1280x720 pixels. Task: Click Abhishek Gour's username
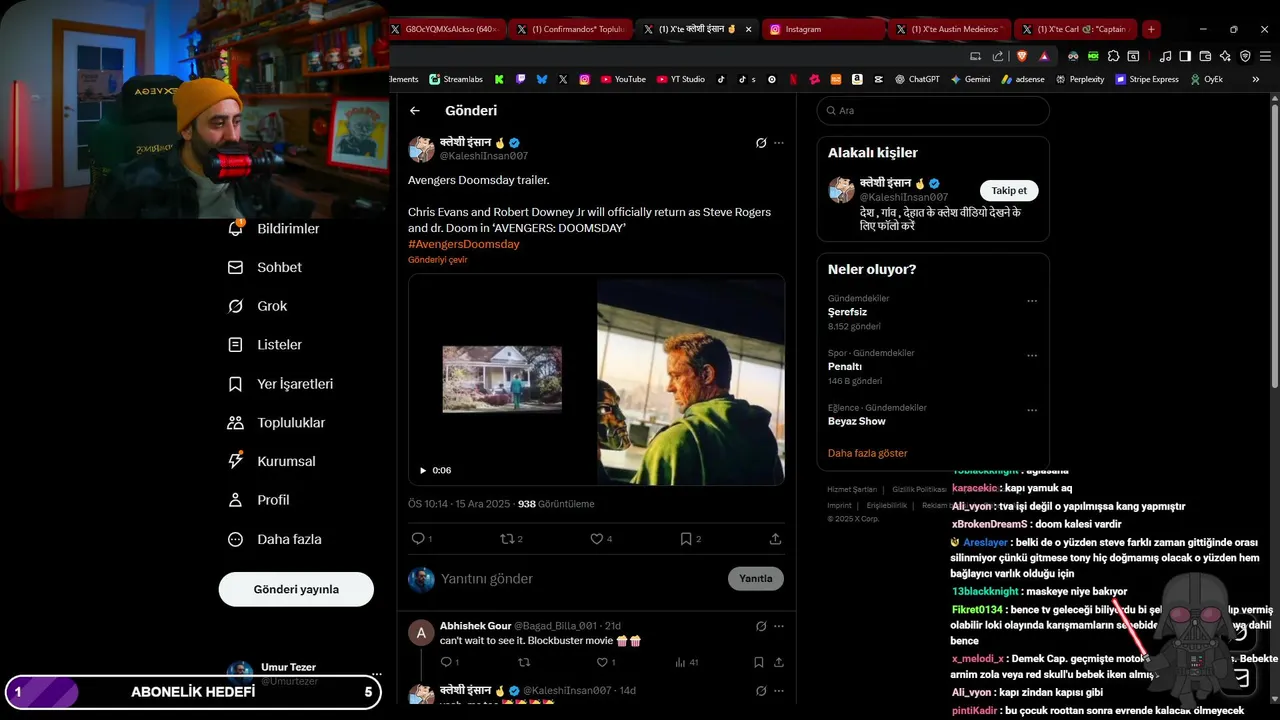(475, 626)
